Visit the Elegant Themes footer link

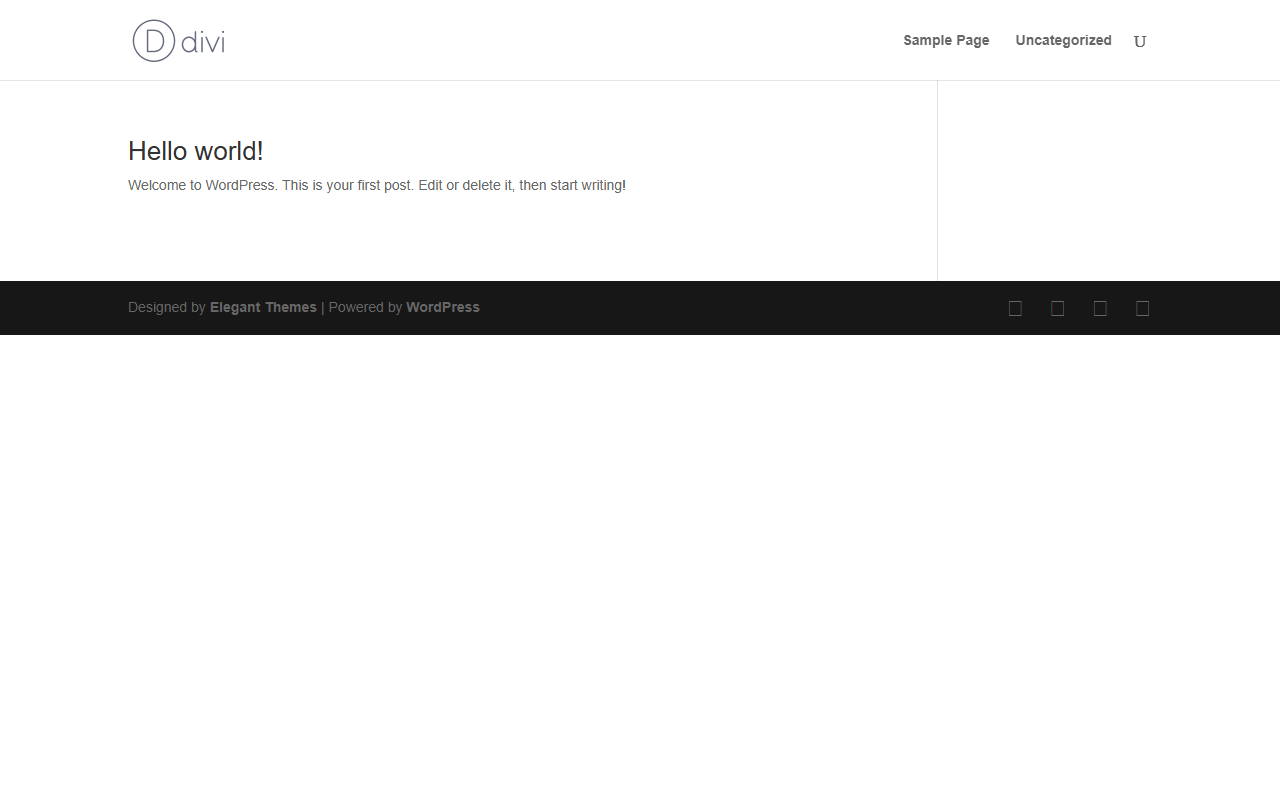[263, 308]
